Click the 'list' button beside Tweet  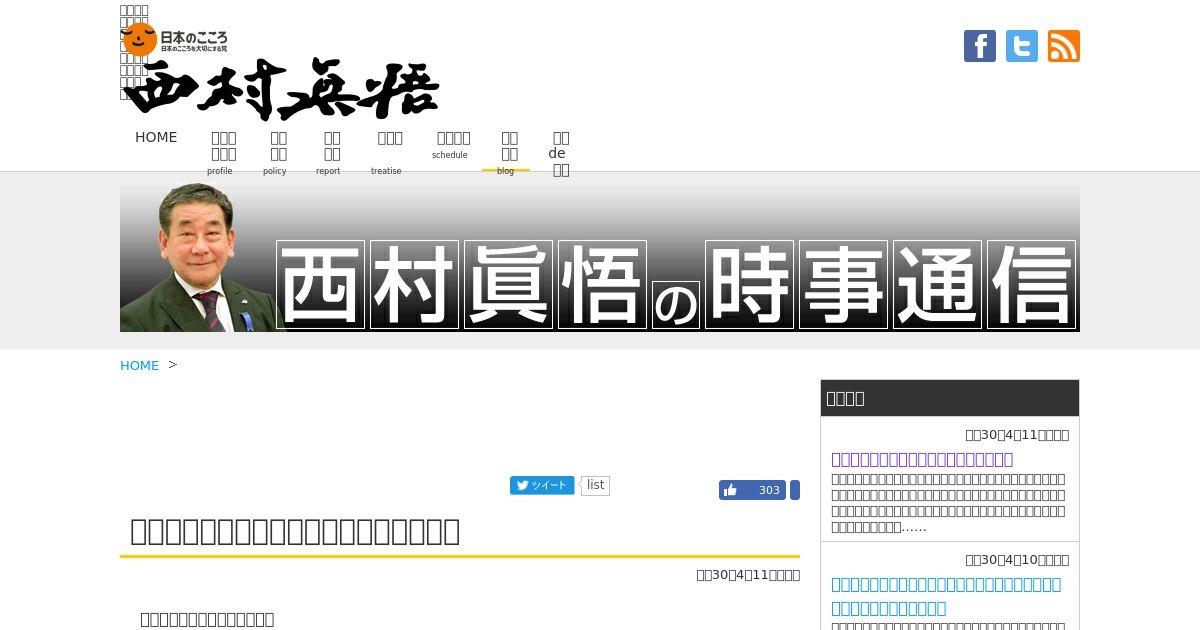click(595, 485)
